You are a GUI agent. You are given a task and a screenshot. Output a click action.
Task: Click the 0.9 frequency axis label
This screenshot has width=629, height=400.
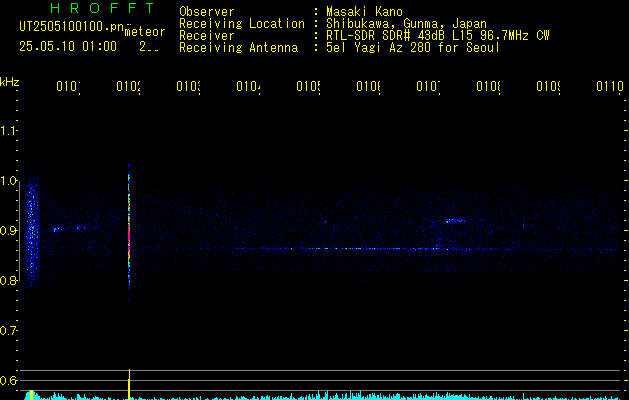pos(8,231)
